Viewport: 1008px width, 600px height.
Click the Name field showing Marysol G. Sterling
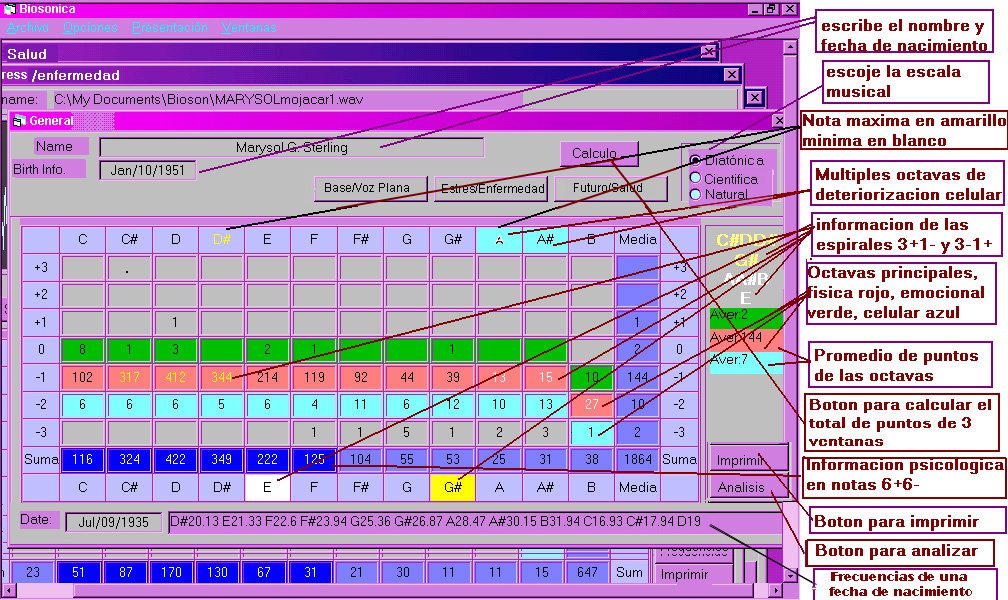[x=292, y=148]
